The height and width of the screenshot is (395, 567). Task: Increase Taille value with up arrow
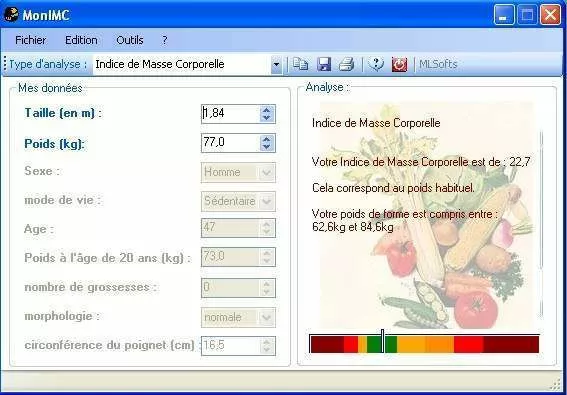[267, 110]
